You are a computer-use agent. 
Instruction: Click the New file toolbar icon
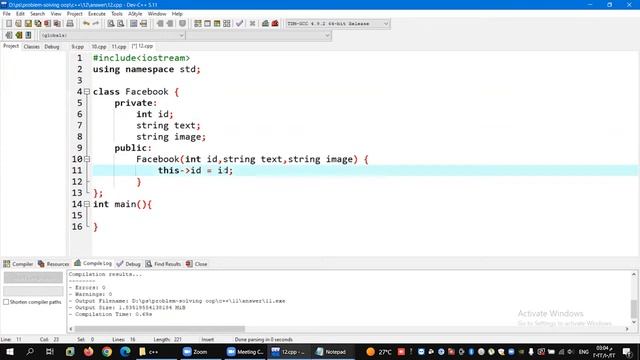pyautogui.click(x=9, y=24)
